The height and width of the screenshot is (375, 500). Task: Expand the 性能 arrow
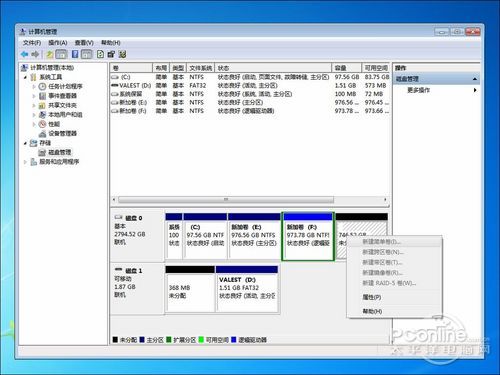click(34, 124)
